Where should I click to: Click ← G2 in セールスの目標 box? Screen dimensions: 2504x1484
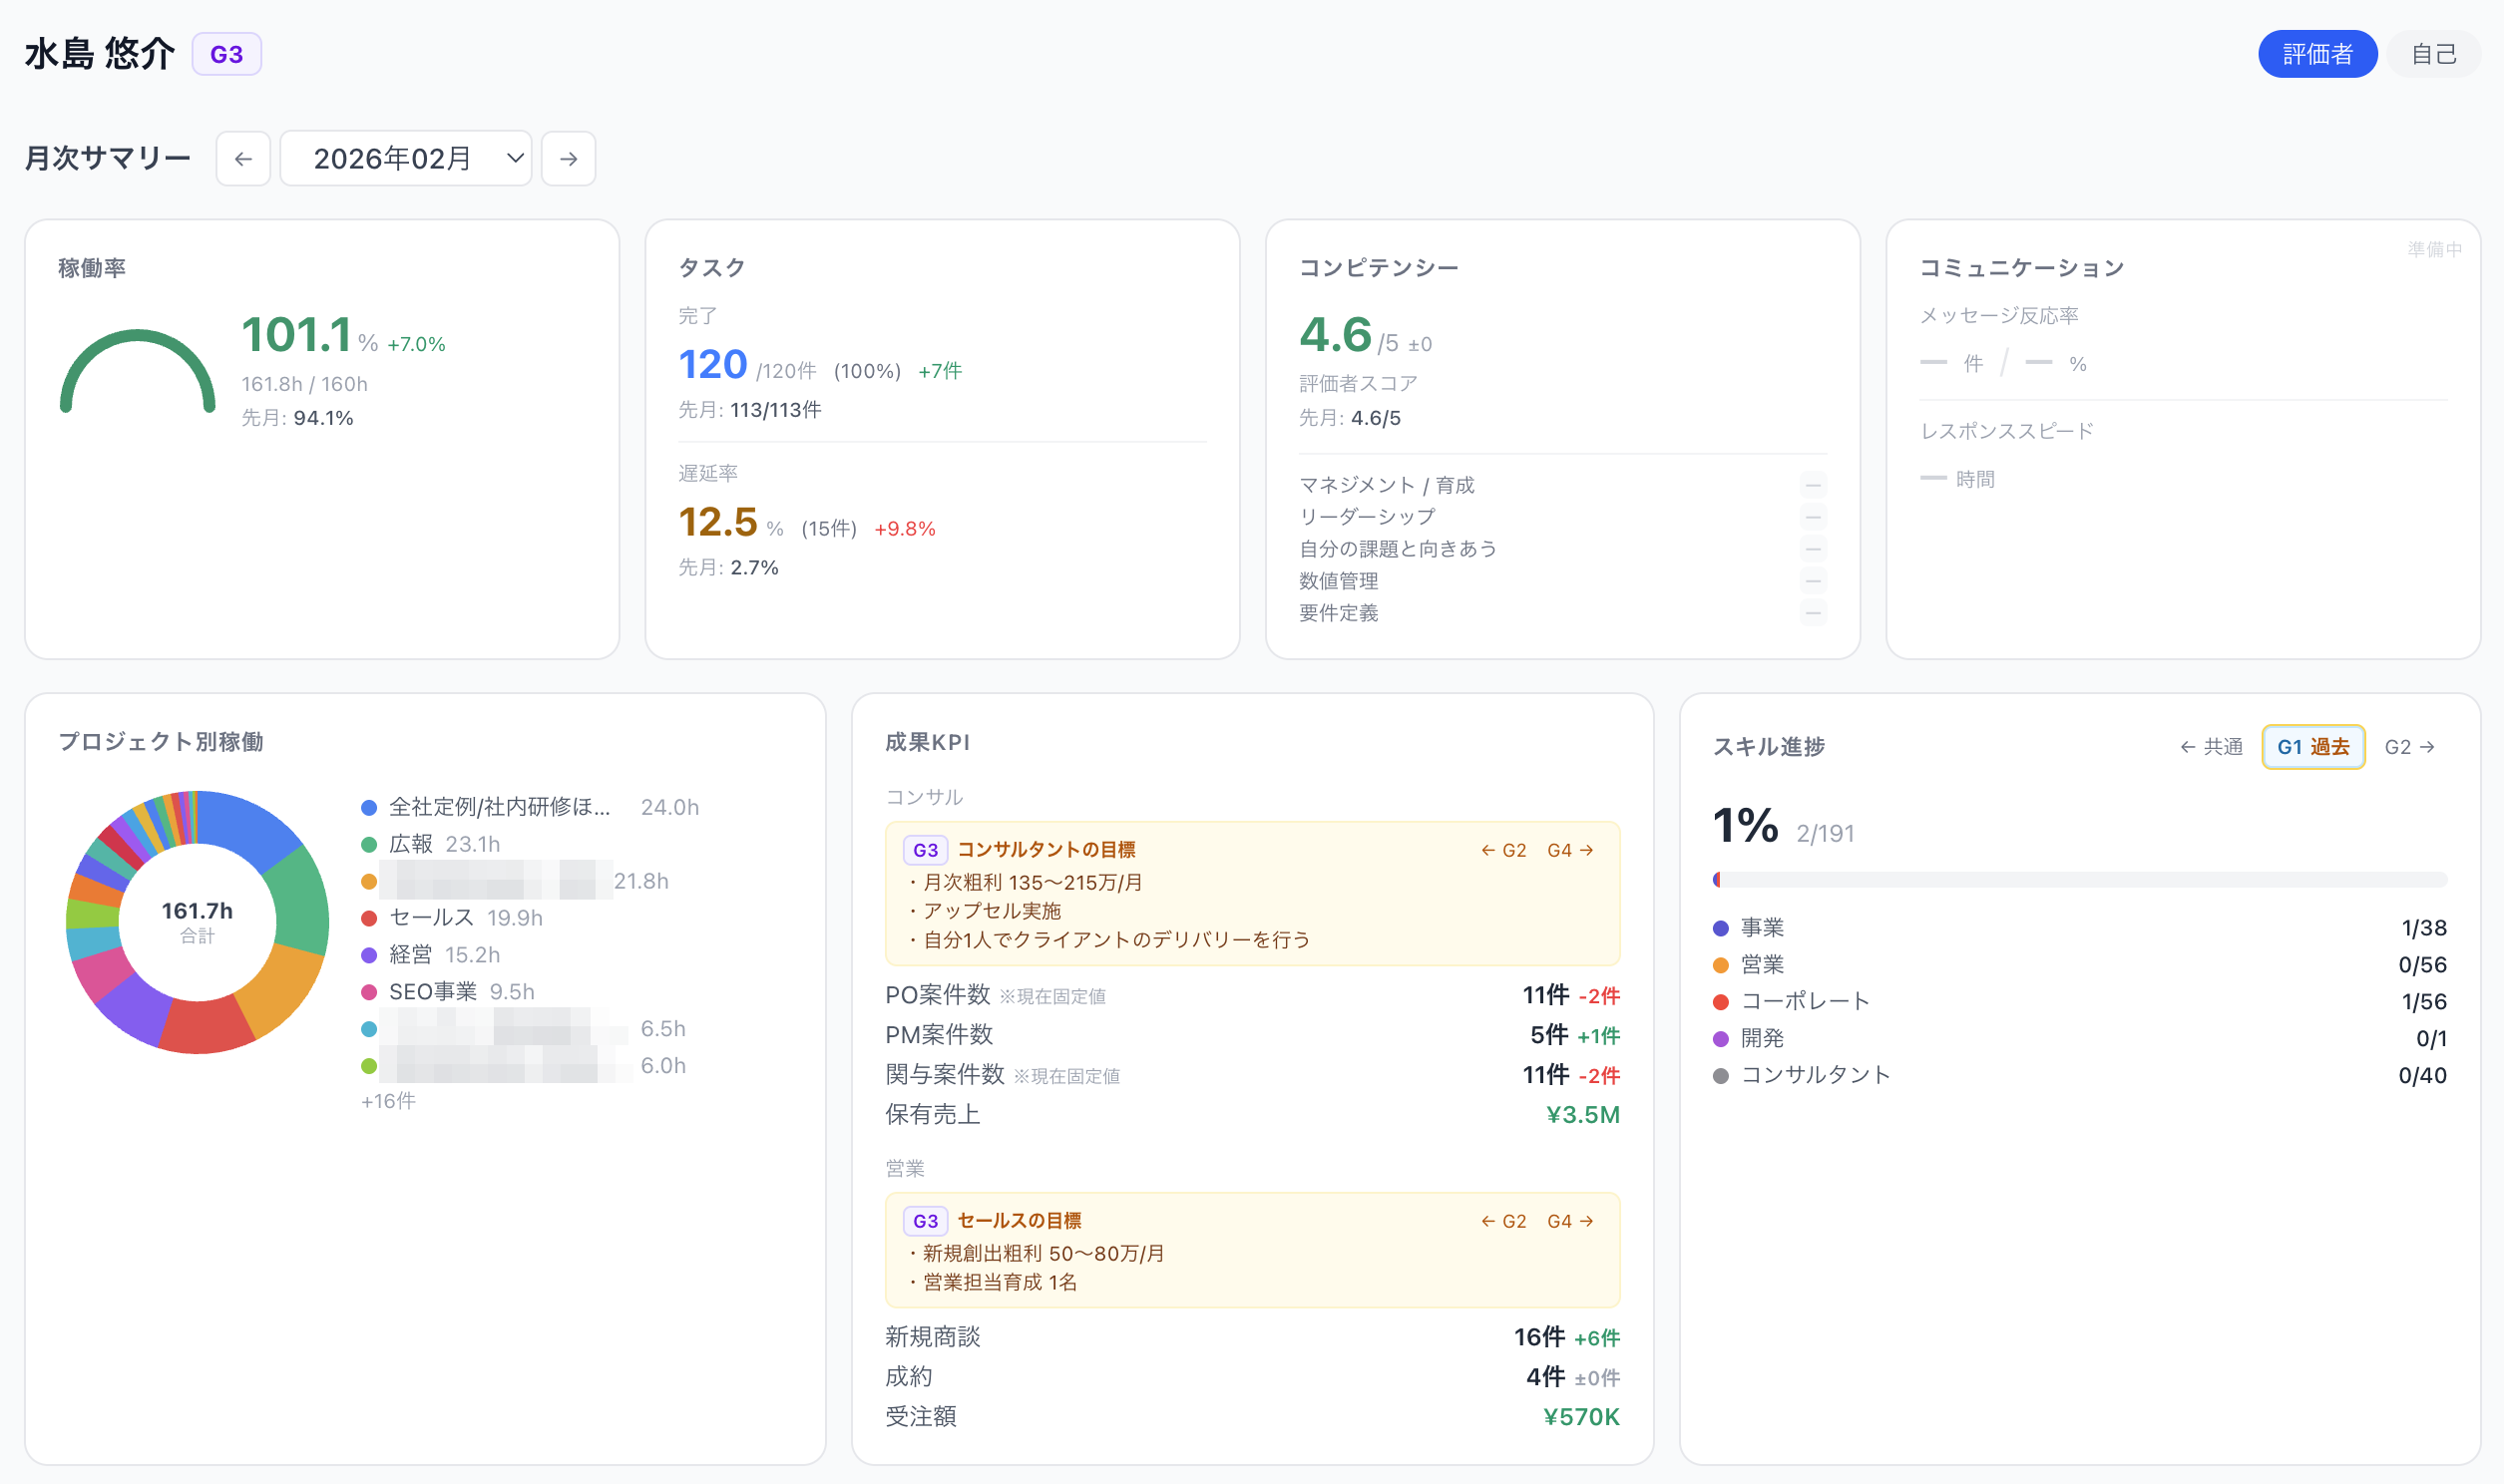point(1503,1221)
